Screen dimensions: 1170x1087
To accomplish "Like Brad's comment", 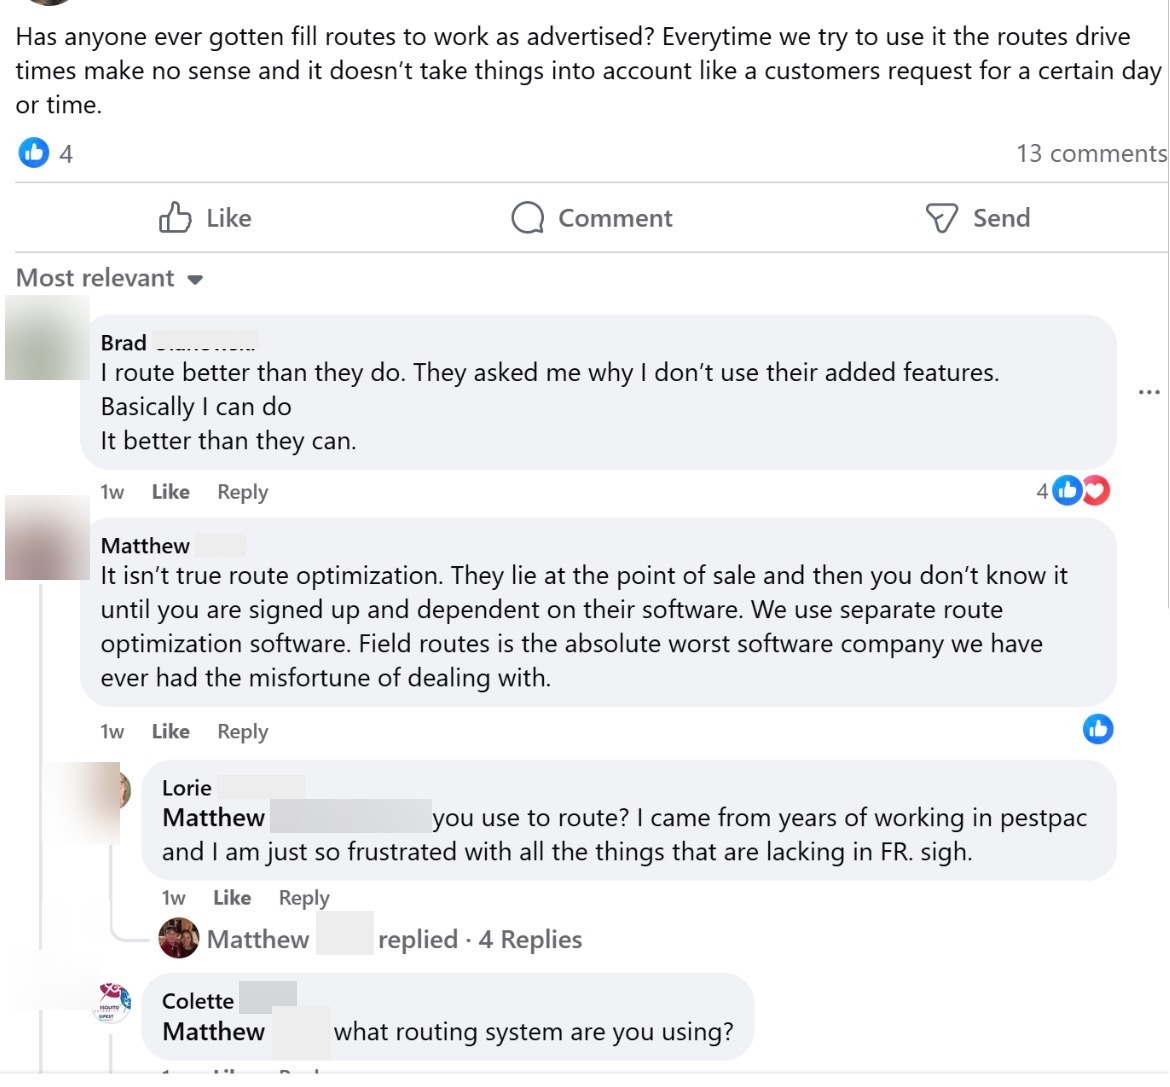I will tap(170, 491).
